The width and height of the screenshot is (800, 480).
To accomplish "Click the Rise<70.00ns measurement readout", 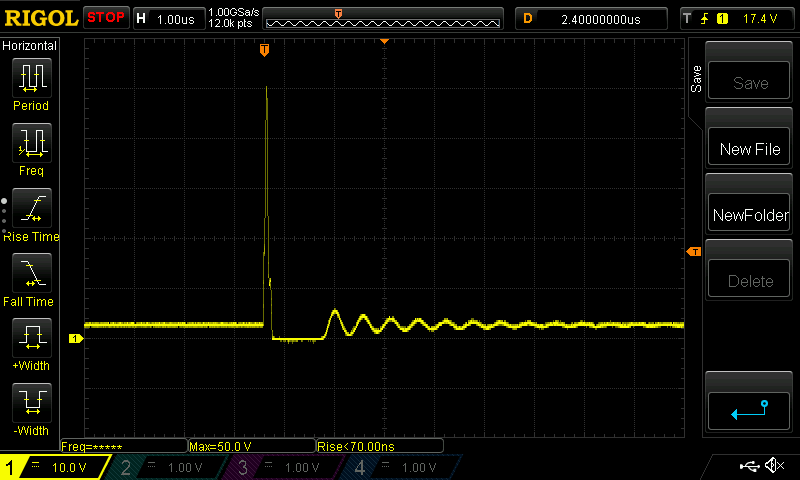I will click(380, 446).
